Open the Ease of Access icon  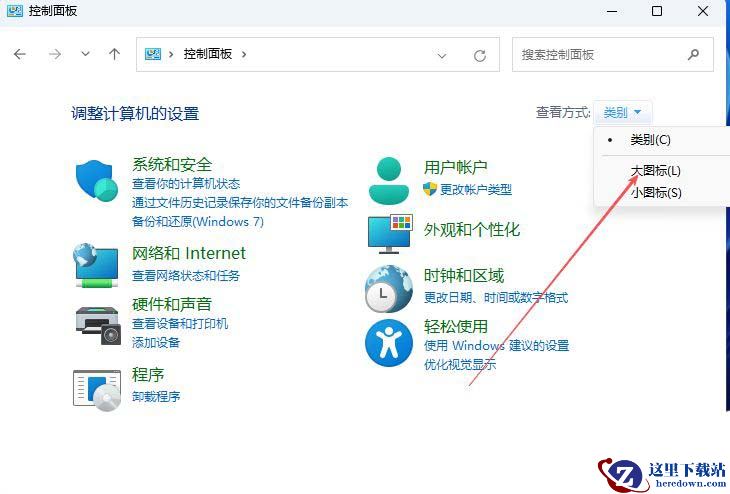coord(389,343)
